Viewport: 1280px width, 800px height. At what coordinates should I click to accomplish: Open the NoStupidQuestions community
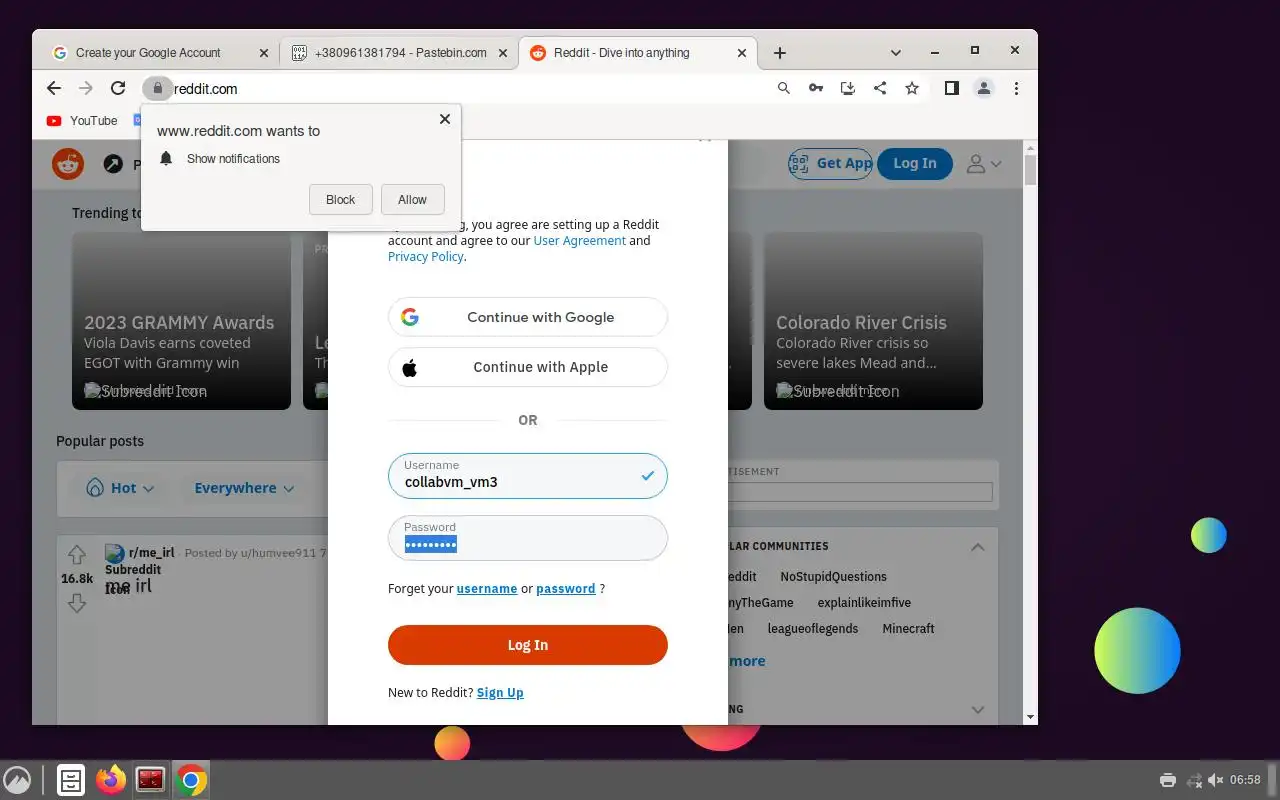(833, 577)
